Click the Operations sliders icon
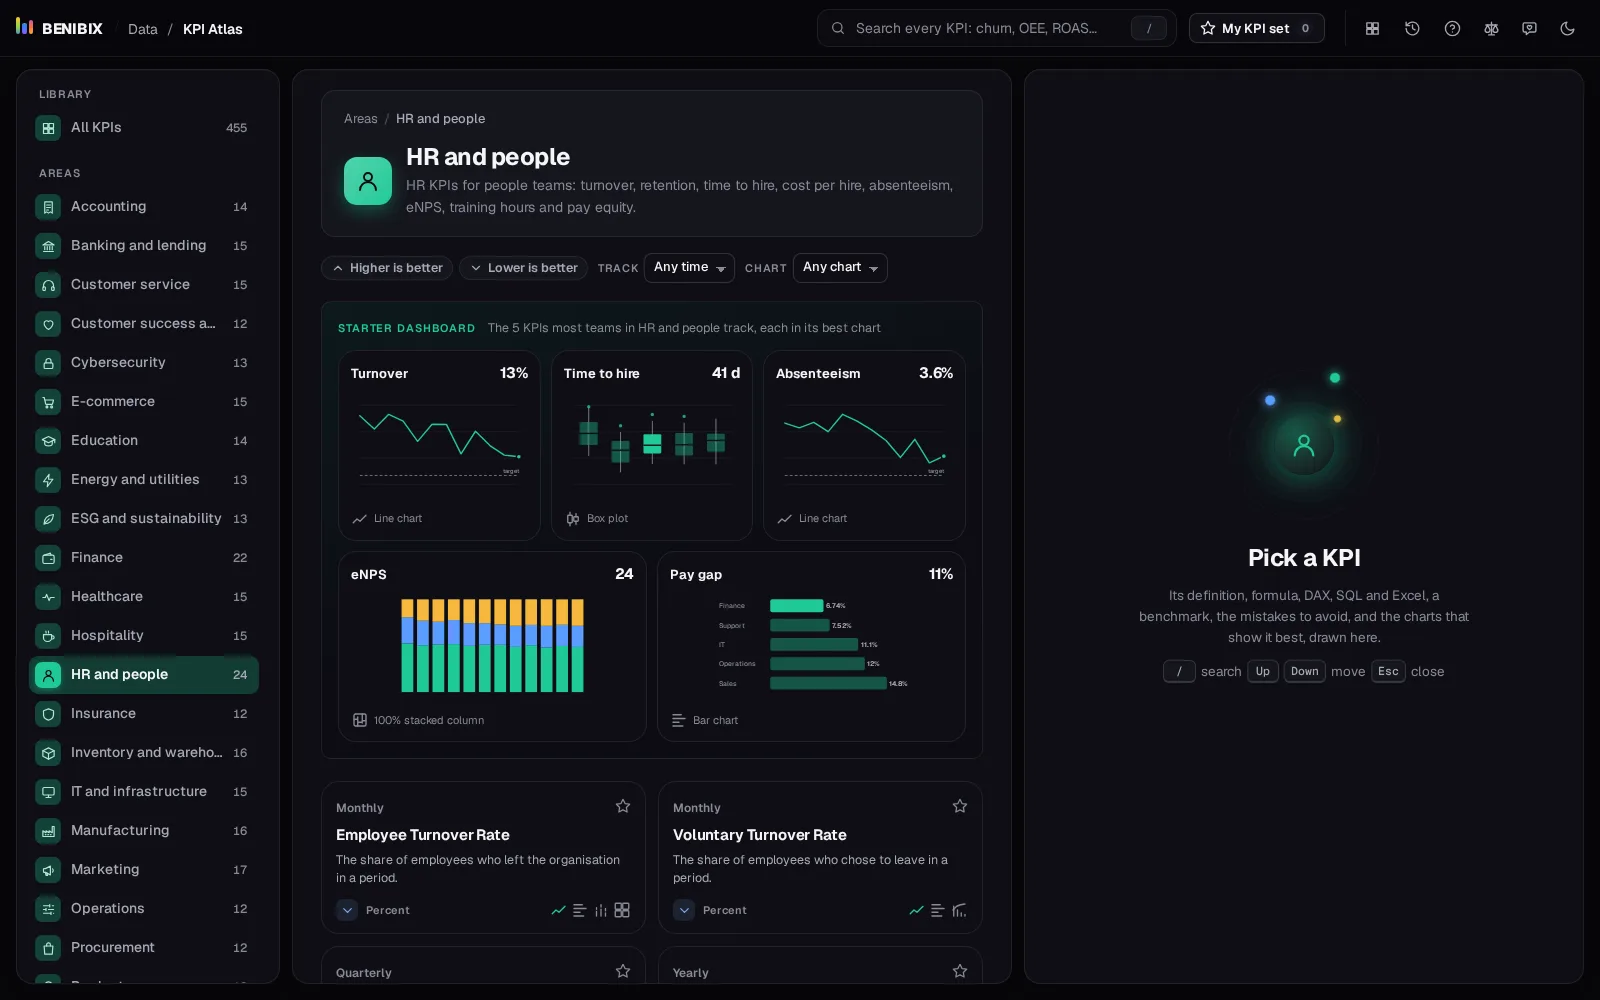Screen dimensions: 1600x1000 coord(48,909)
